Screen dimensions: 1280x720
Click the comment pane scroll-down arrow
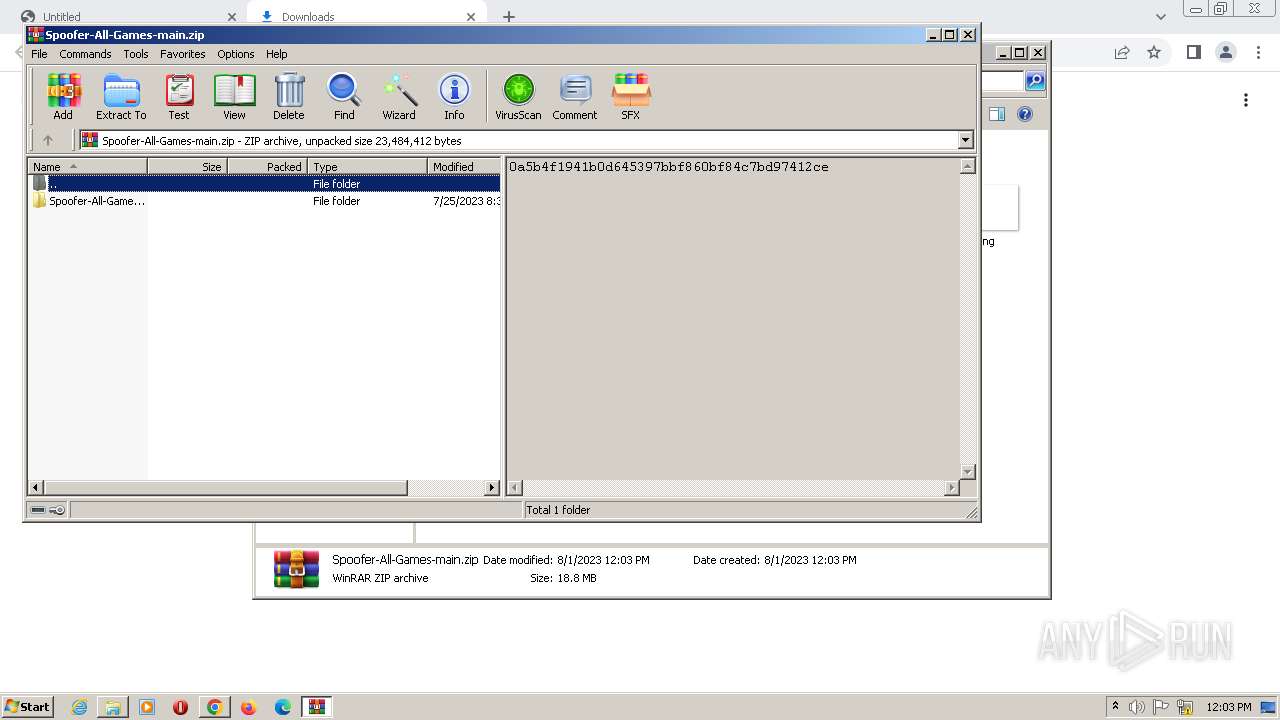click(967, 472)
